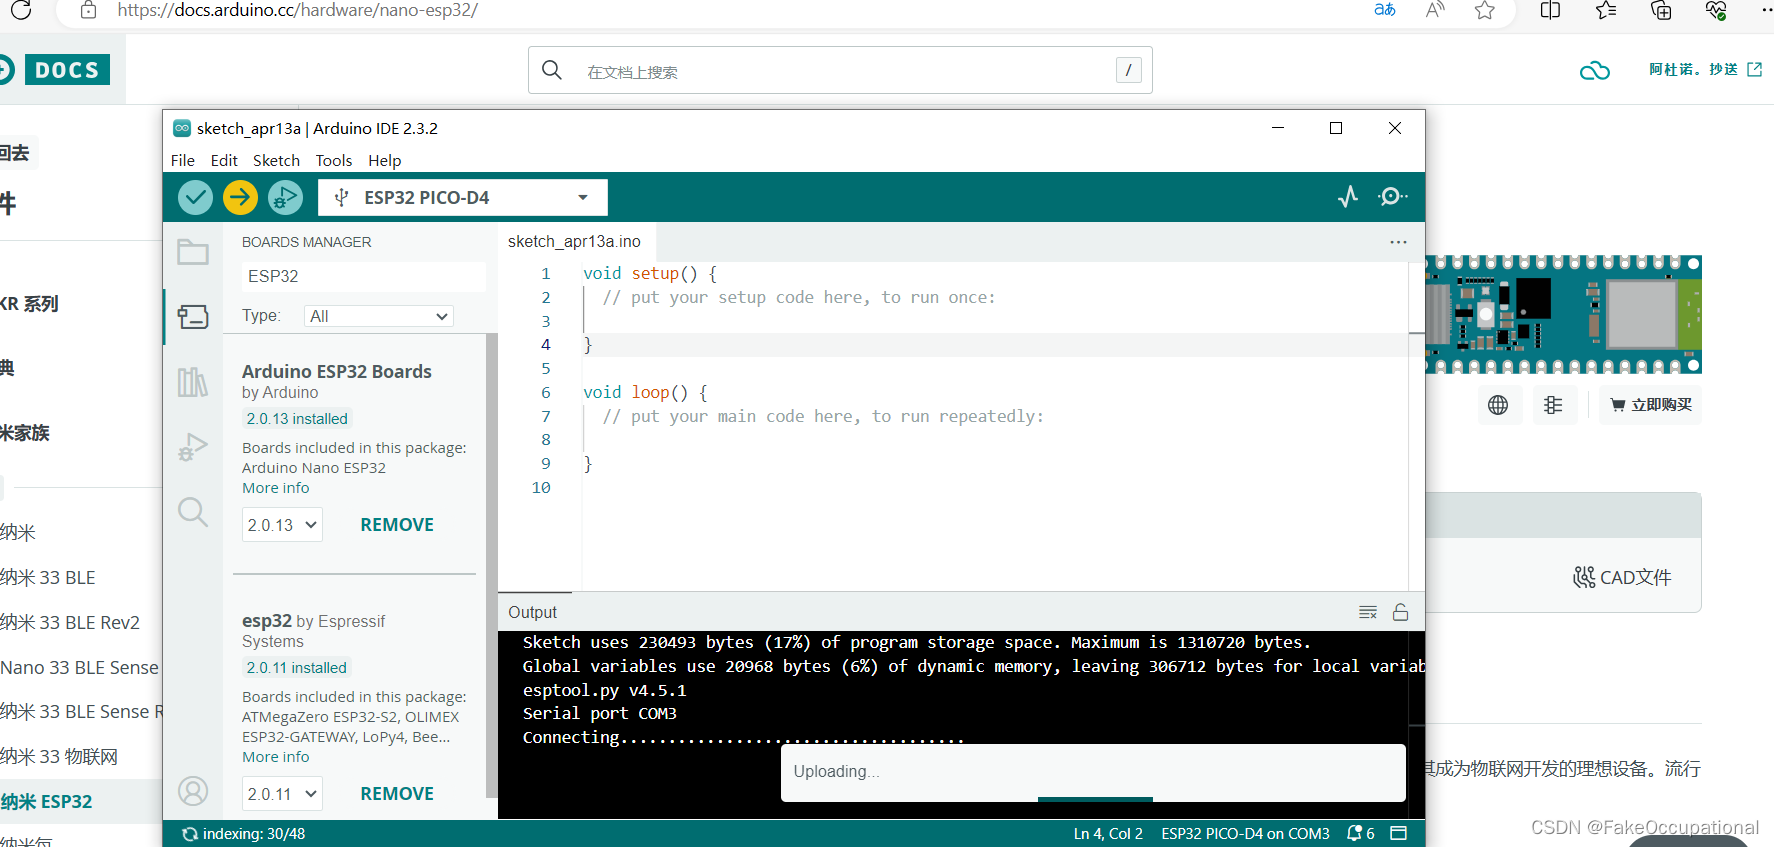Viewport: 1774px width, 847px height.
Task: Open the Serial Monitor
Action: [x=1392, y=197]
